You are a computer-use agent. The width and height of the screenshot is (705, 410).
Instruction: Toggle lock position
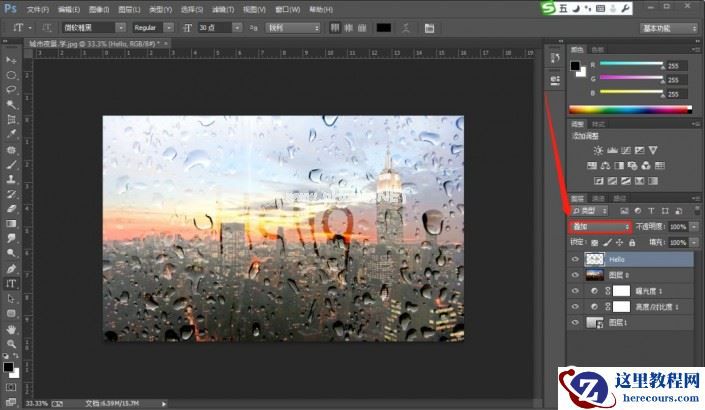[x=620, y=243]
